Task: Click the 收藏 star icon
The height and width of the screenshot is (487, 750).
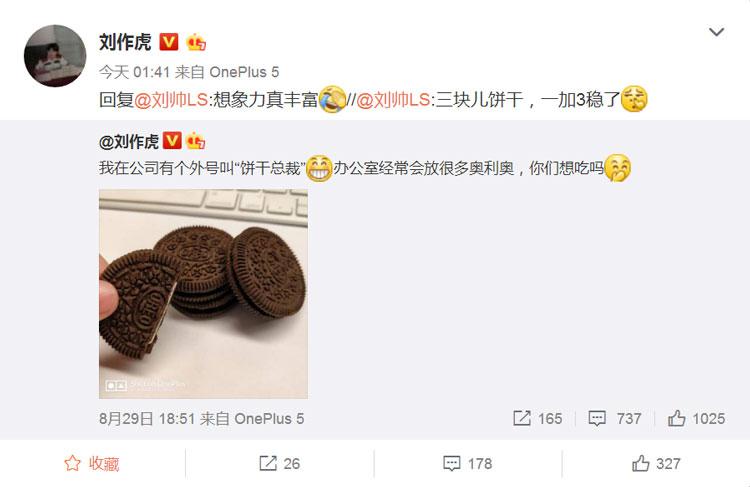Action: [73, 463]
